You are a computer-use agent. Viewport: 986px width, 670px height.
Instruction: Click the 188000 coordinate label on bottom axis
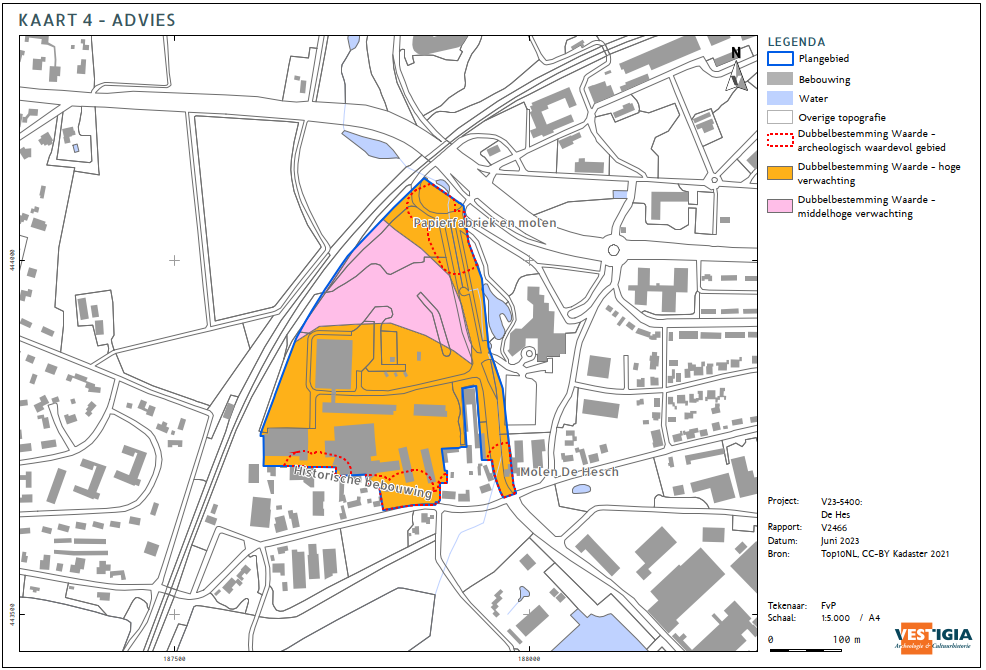pos(529,659)
